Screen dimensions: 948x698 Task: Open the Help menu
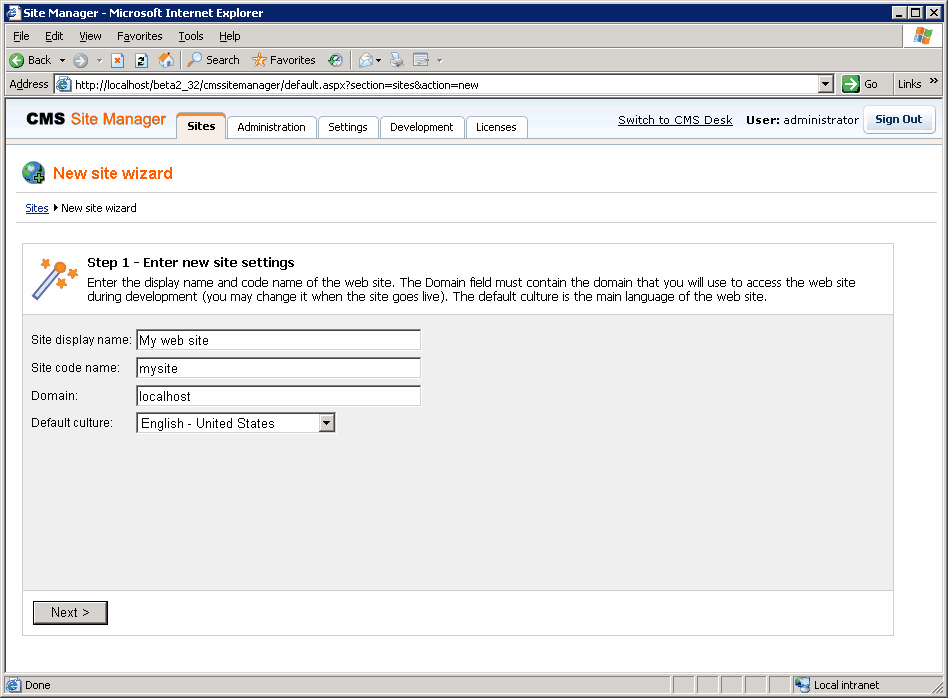tap(230, 36)
